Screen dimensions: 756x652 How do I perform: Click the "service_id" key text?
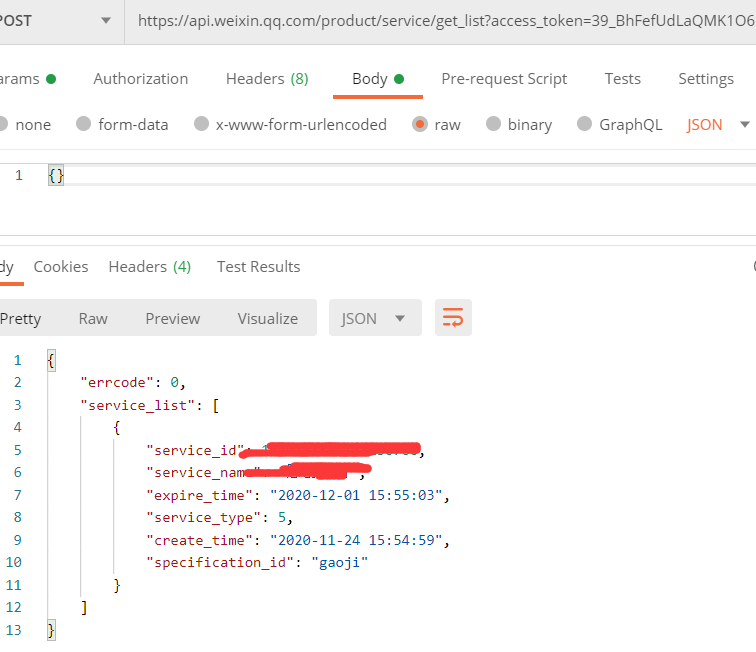[x=195, y=450]
